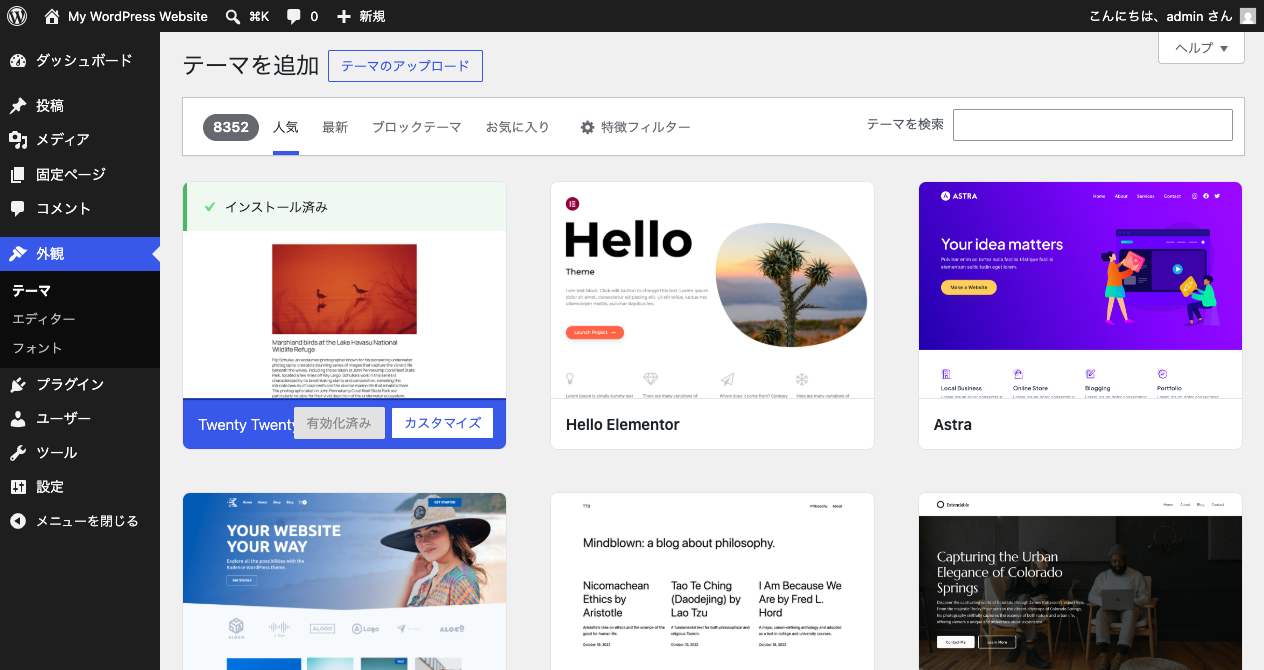This screenshot has width=1264, height=670.
Task: Open the site home icon
Action: tap(52, 16)
